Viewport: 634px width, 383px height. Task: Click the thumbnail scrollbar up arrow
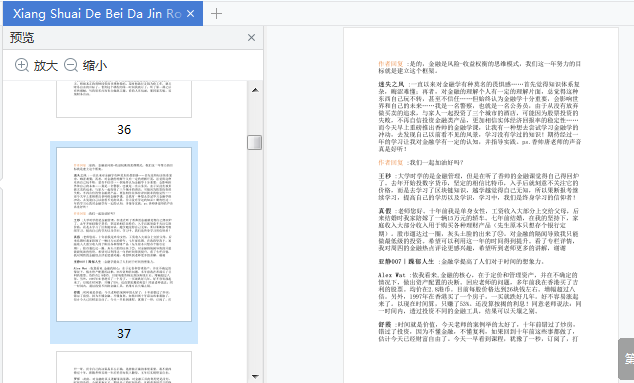coord(255,90)
